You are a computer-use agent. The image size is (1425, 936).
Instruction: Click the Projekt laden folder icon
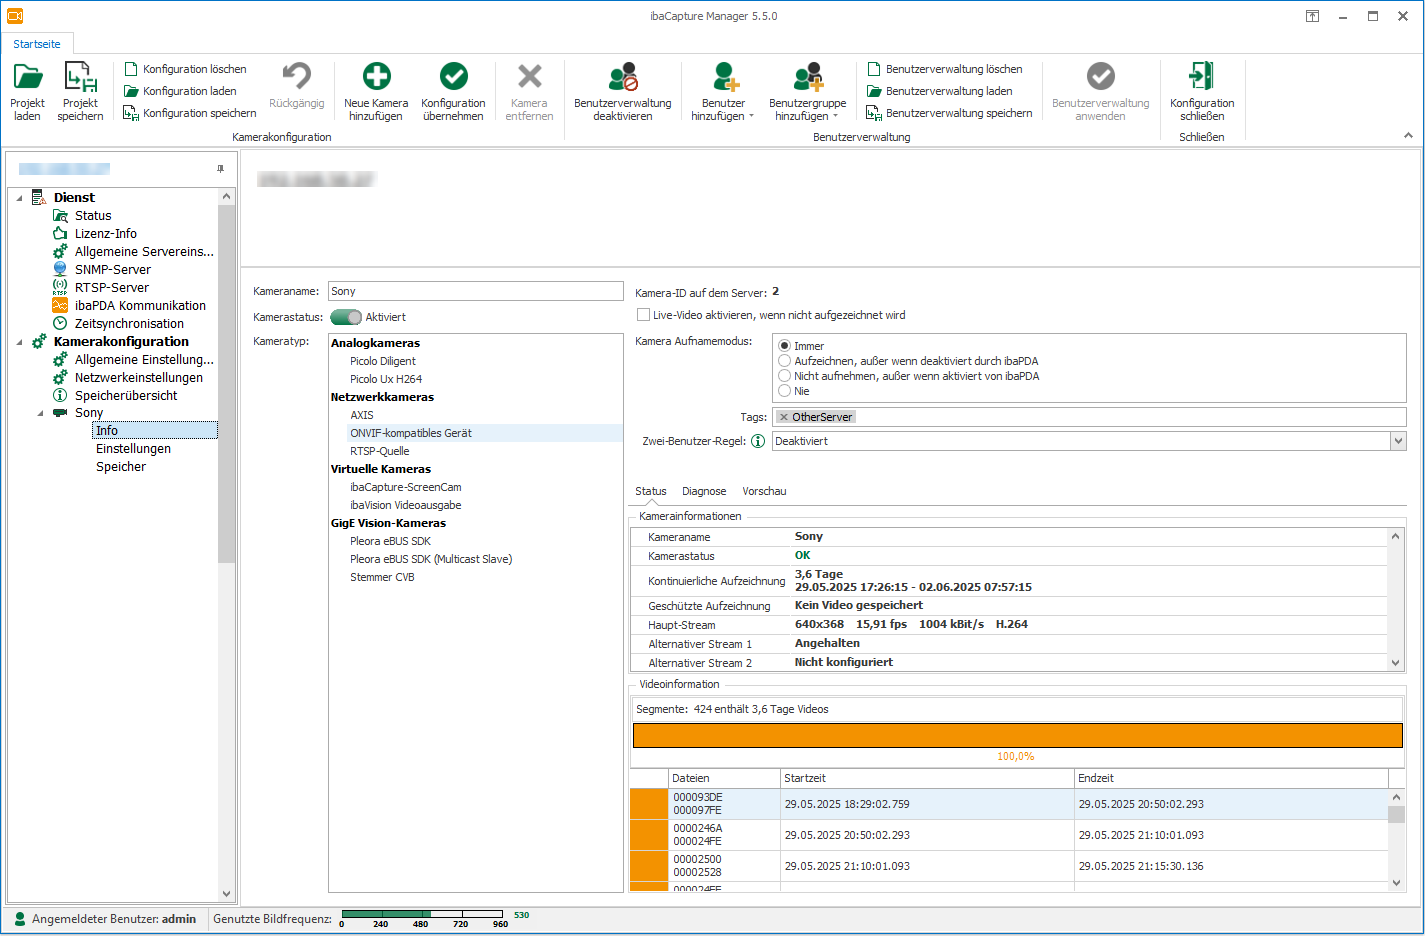pos(27,78)
